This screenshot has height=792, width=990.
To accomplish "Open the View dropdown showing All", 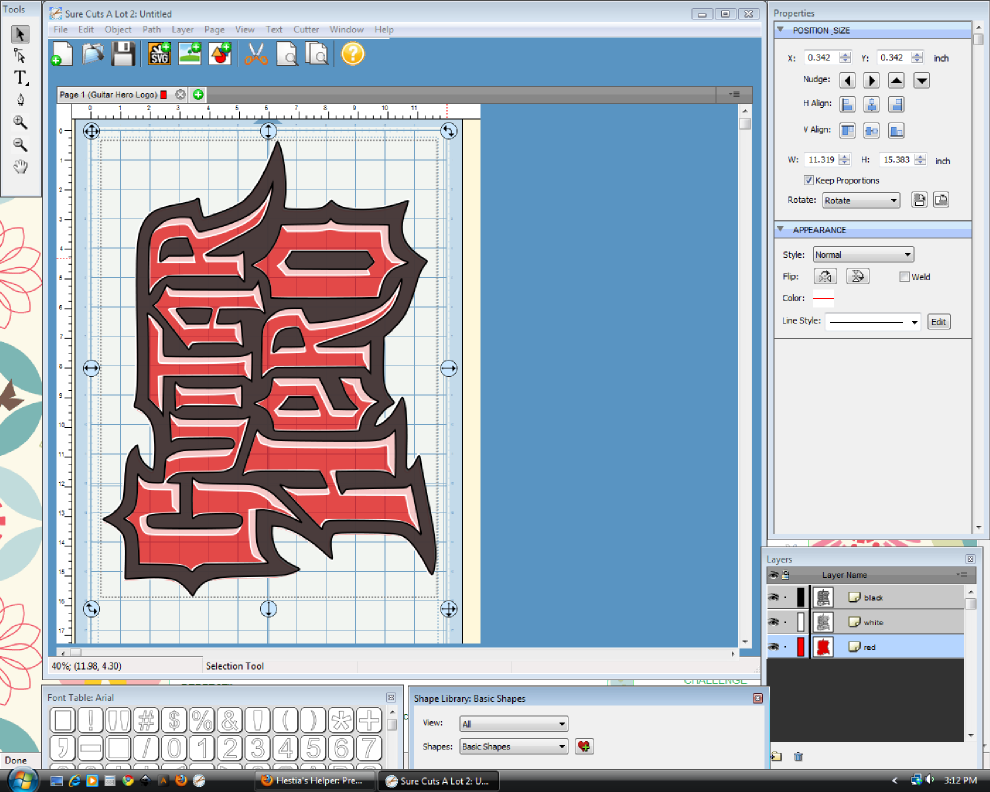I will point(514,724).
